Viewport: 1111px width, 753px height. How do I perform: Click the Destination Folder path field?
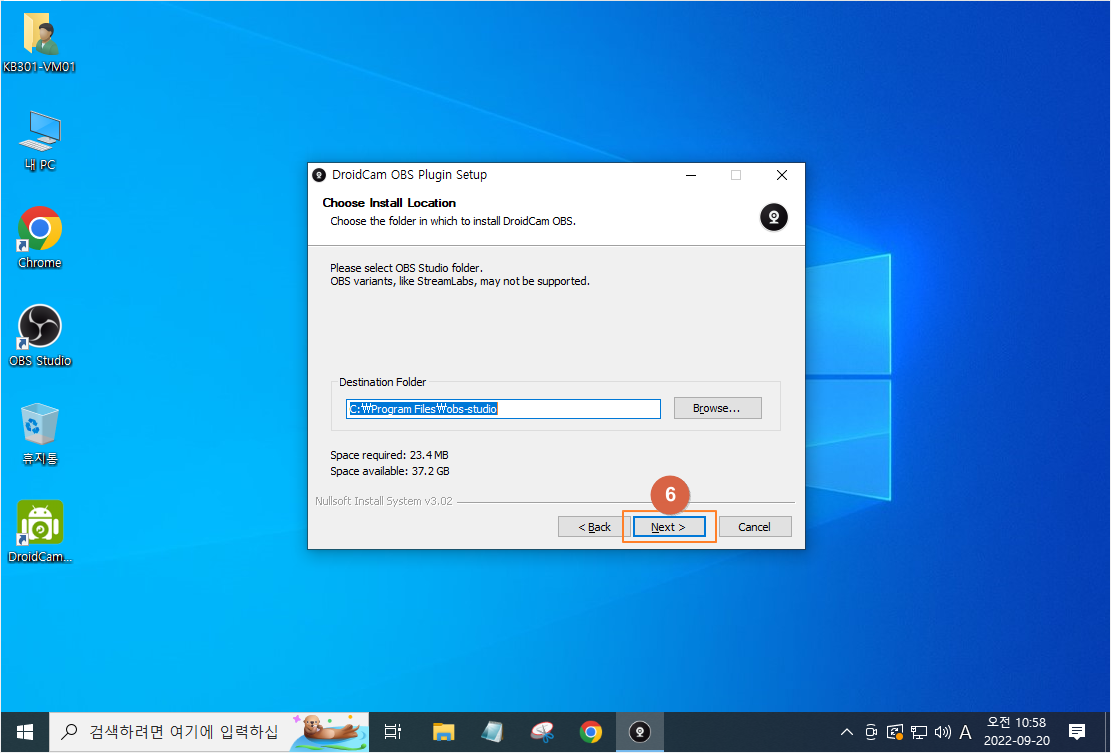[503, 409]
